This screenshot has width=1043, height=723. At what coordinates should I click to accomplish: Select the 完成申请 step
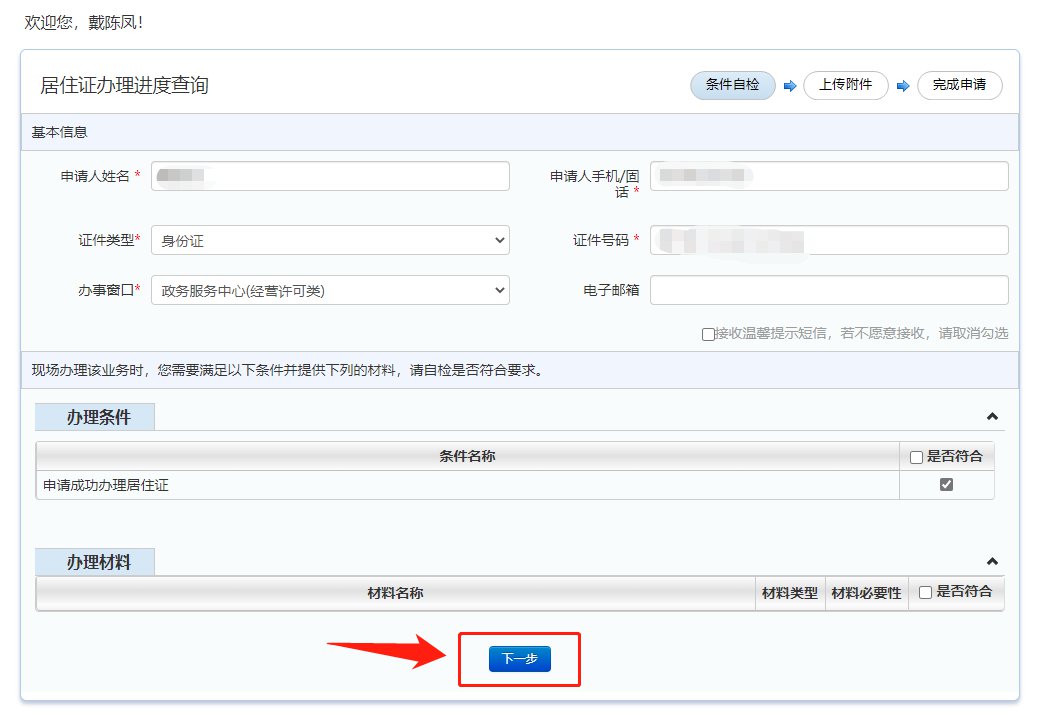coord(959,85)
